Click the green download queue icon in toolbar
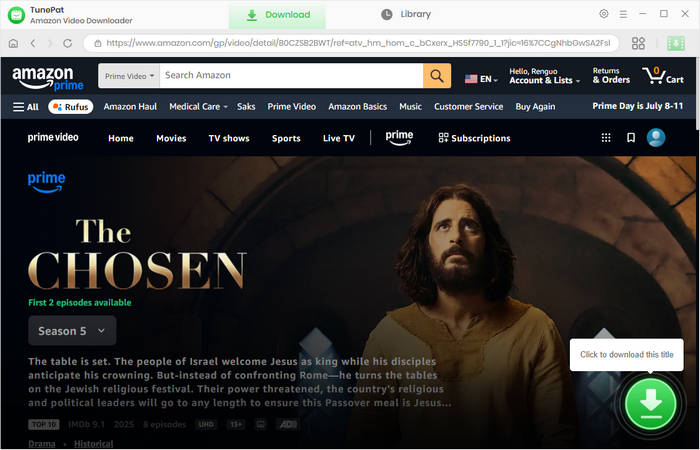 tap(676, 43)
